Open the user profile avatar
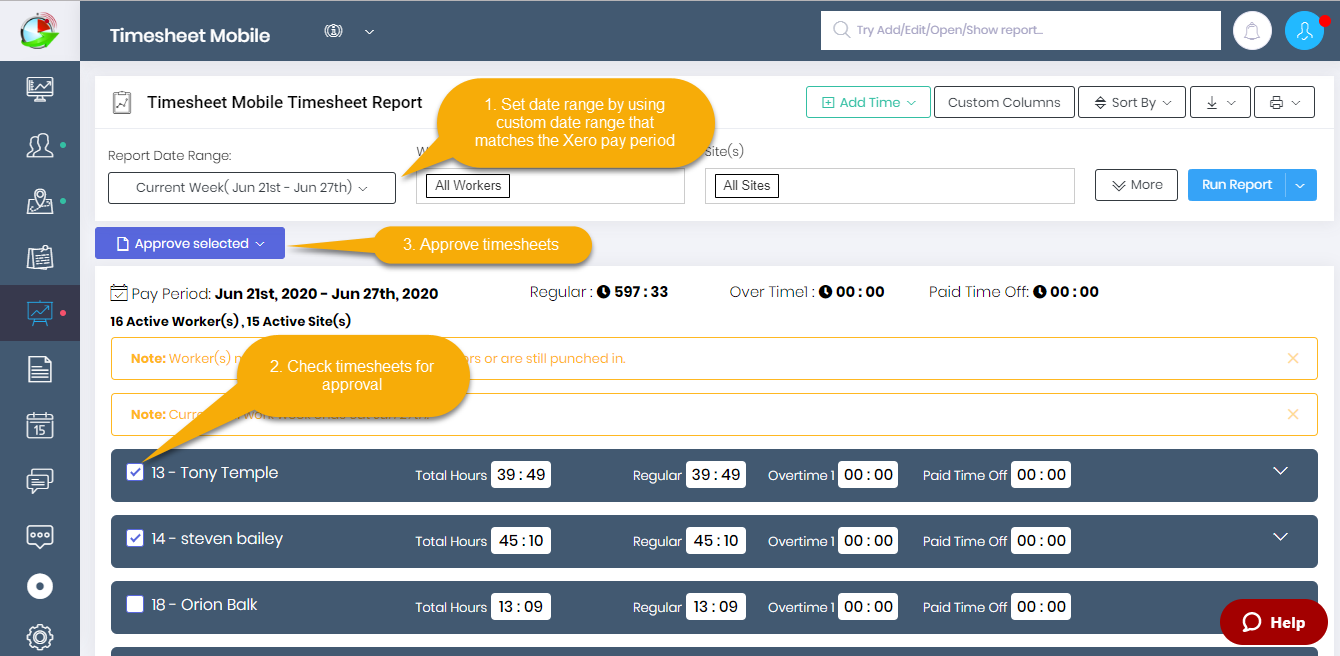Screen dimensions: 1340x656 pyautogui.click(x=1304, y=31)
